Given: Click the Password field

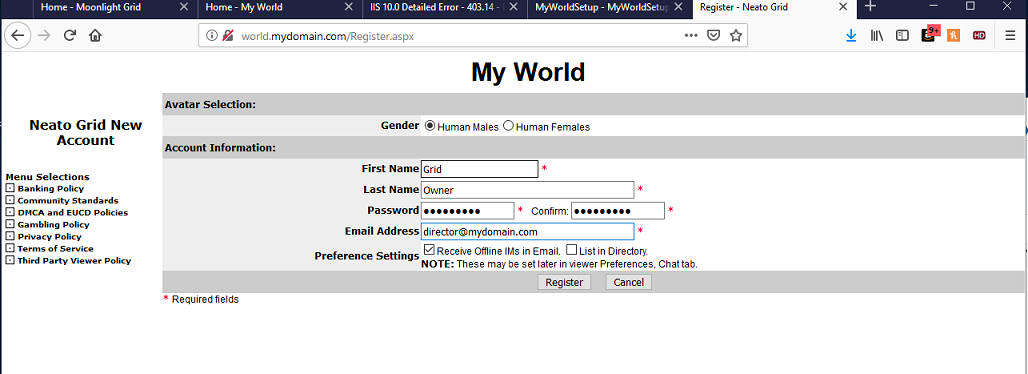Looking at the screenshot, I should 467,211.
